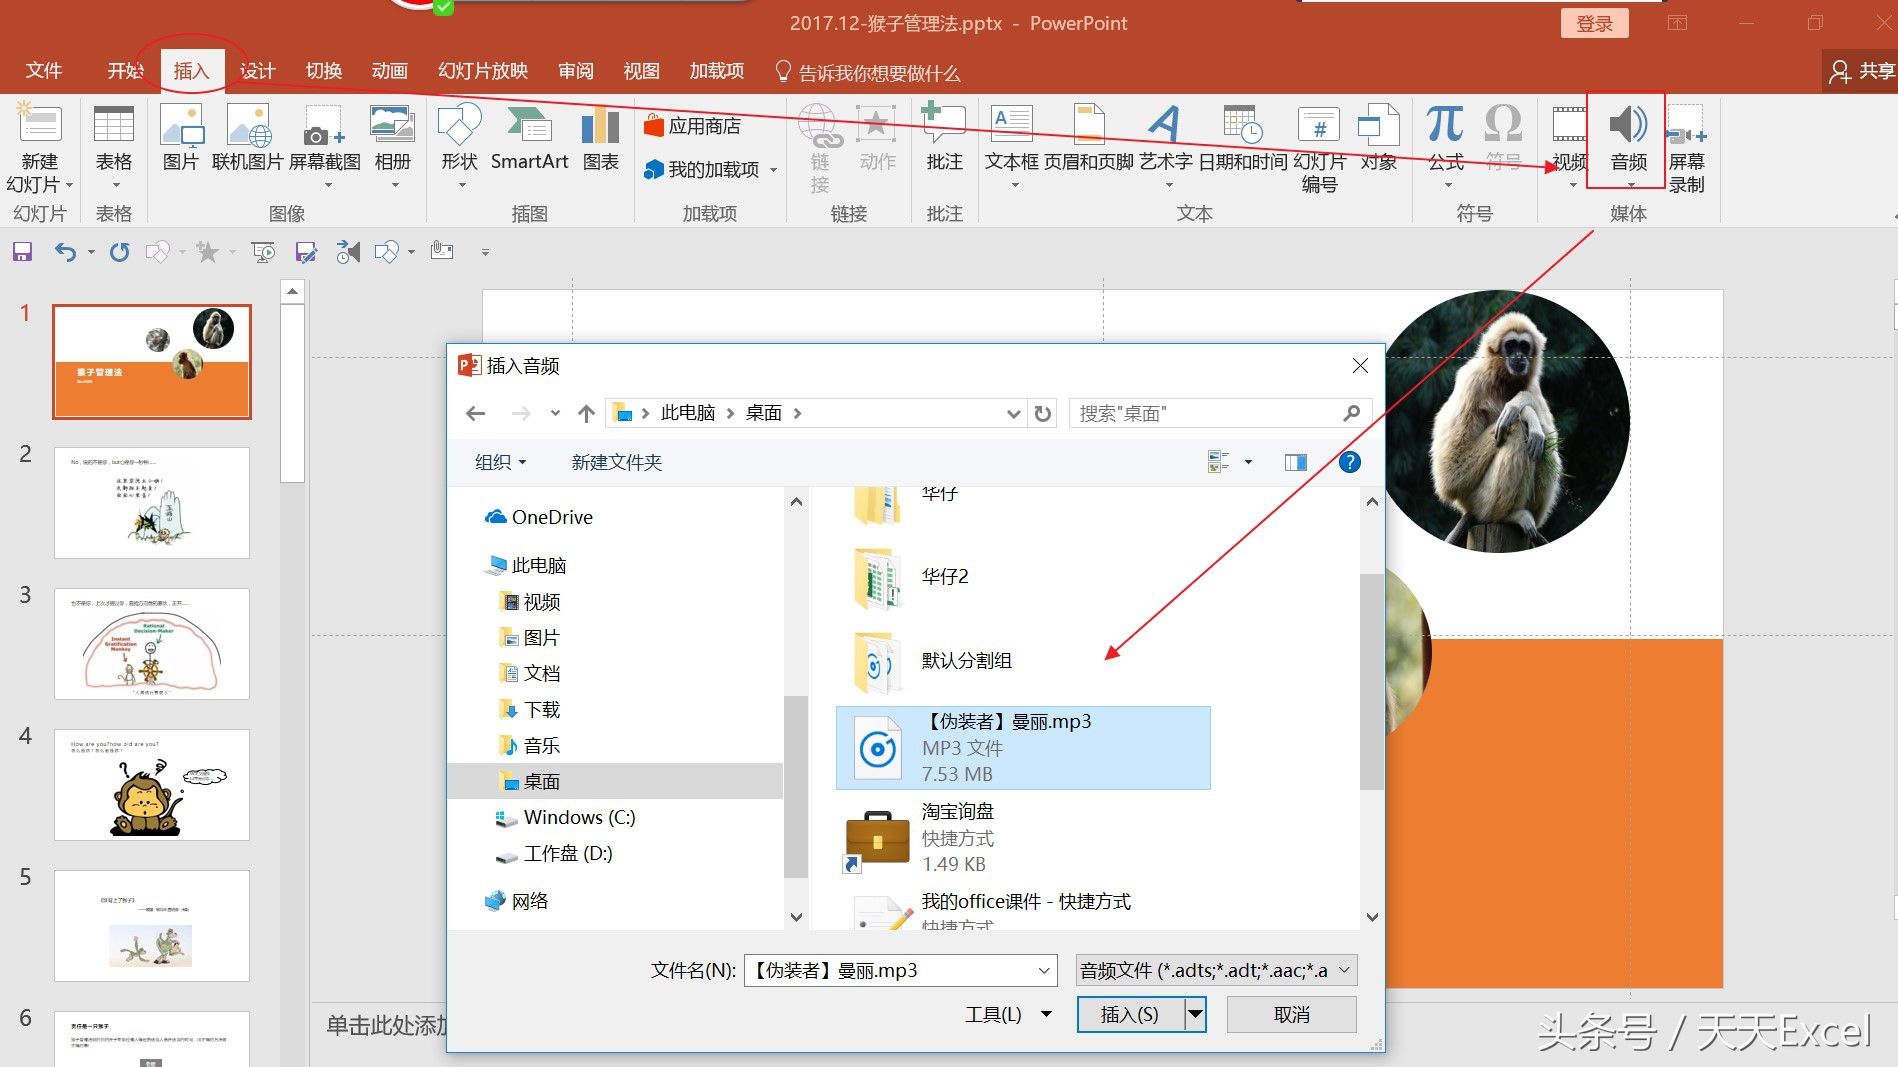
Task: Open the address bar history dropdown
Action: click(1013, 413)
